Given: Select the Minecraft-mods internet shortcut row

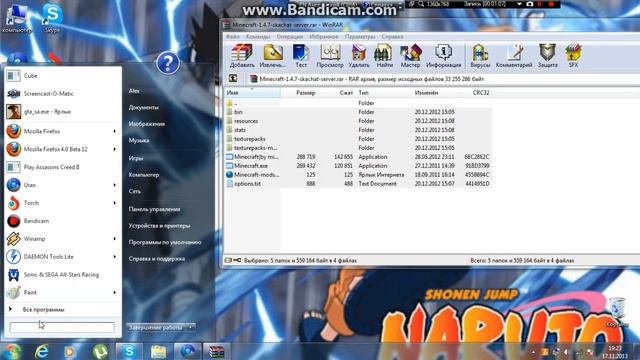Looking at the screenshot, I should click(x=358, y=175).
